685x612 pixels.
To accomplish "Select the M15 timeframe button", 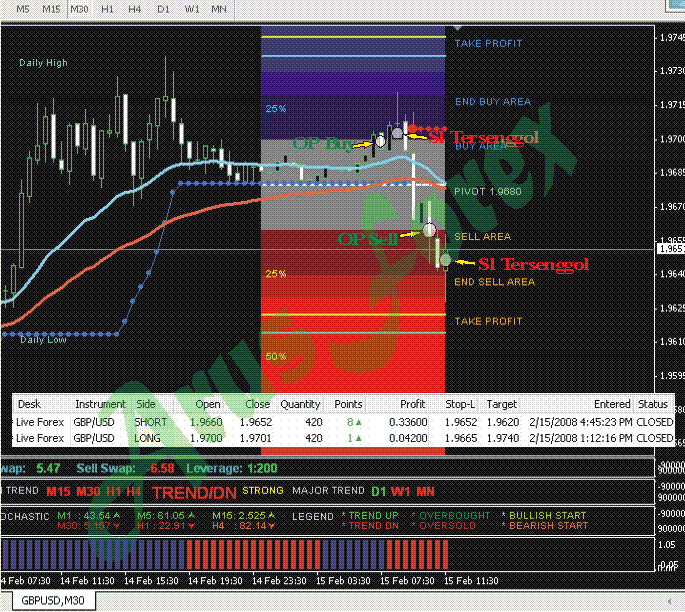I will pos(51,8).
